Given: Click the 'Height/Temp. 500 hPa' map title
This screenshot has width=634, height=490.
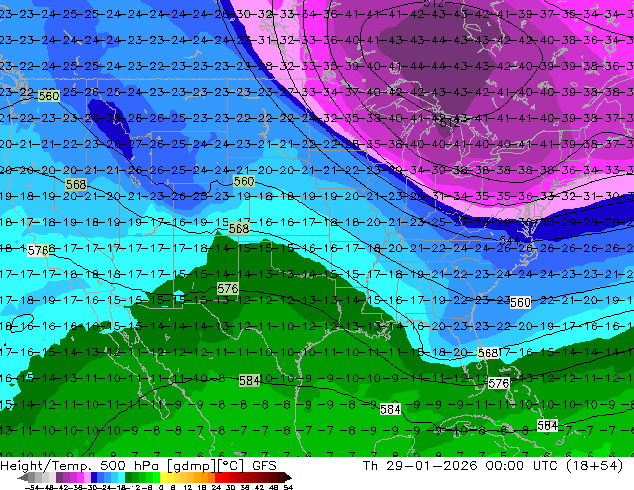Looking at the screenshot, I should point(79,466).
